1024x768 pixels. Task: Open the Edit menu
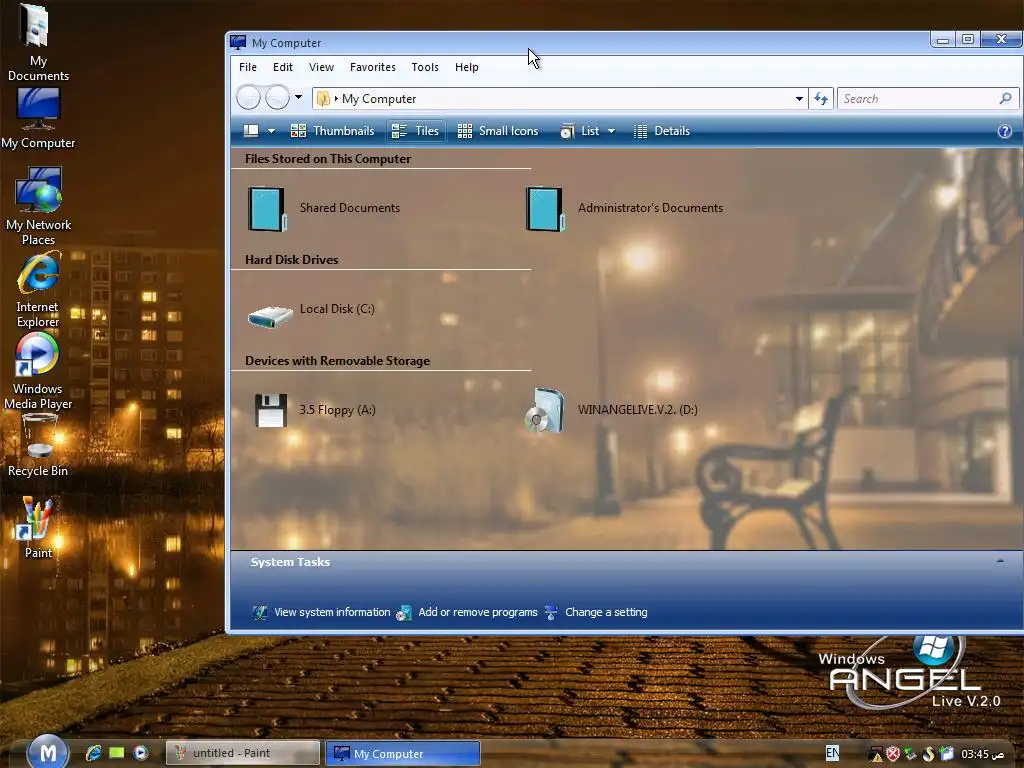point(283,67)
